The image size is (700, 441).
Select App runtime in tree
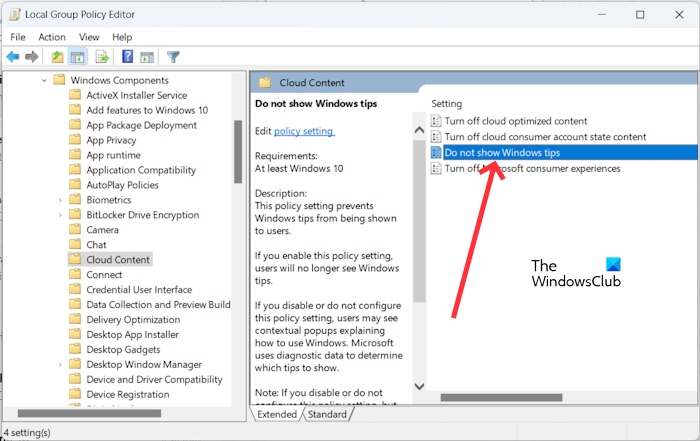[113, 155]
